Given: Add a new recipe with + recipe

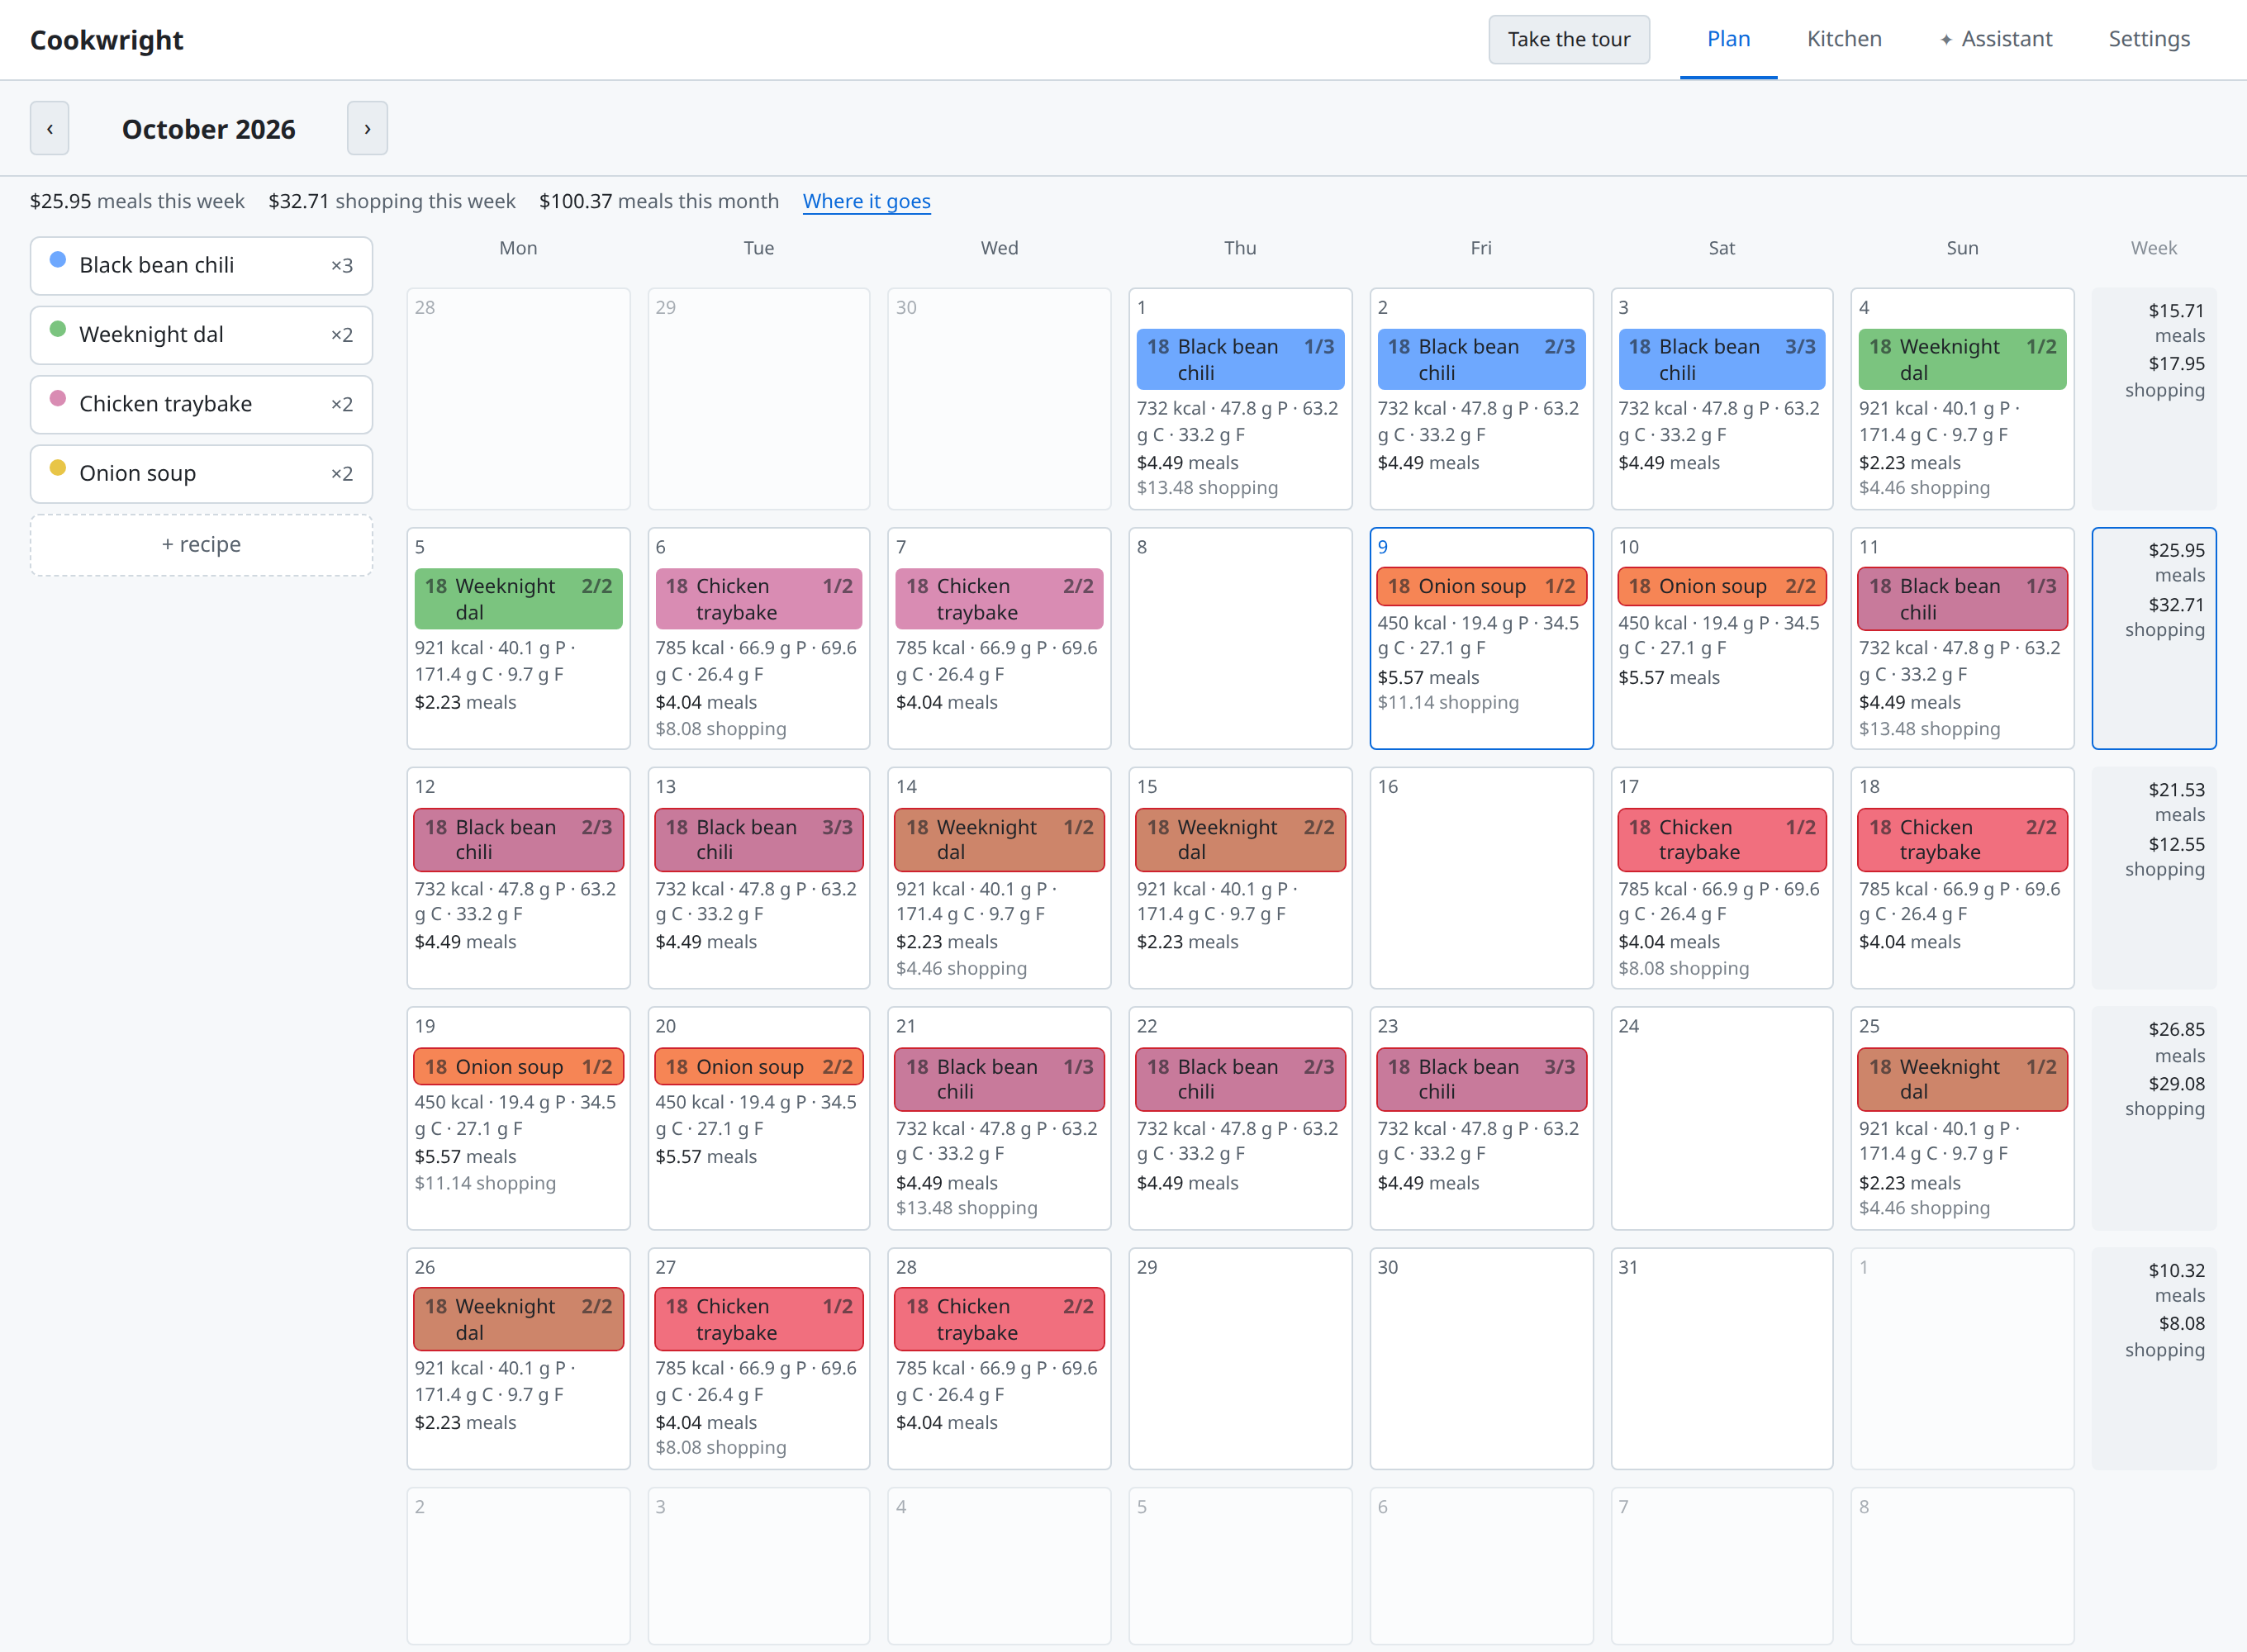Looking at the screenshot, I should (201, 544).
